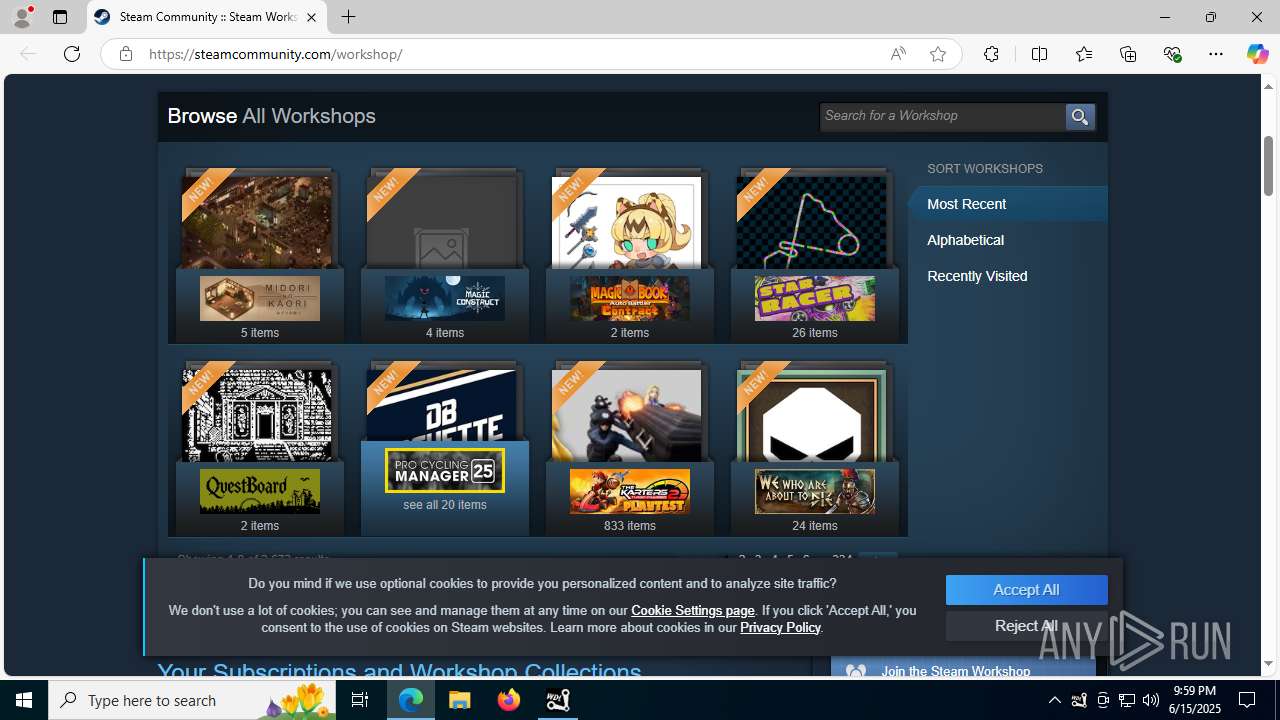The height and width of the screenshot is (720, 1280).
Task: Open We Who Are About To Die workshop
Action: tap(815, 492)
